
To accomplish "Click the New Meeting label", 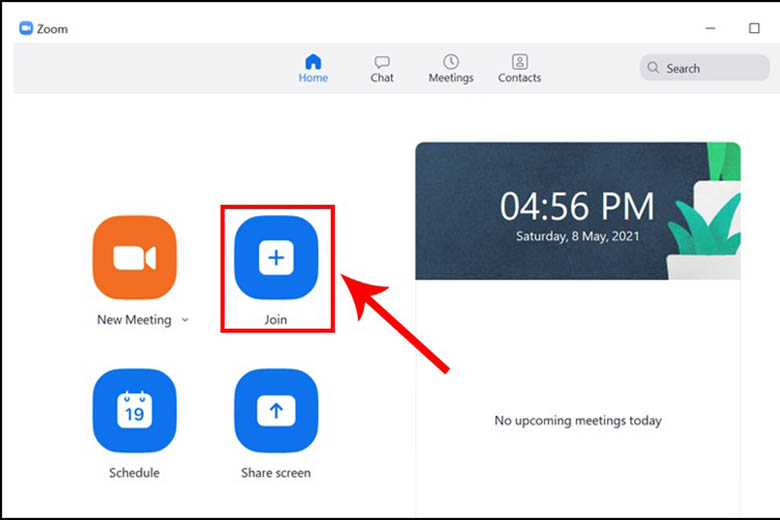I will (134, 319).
